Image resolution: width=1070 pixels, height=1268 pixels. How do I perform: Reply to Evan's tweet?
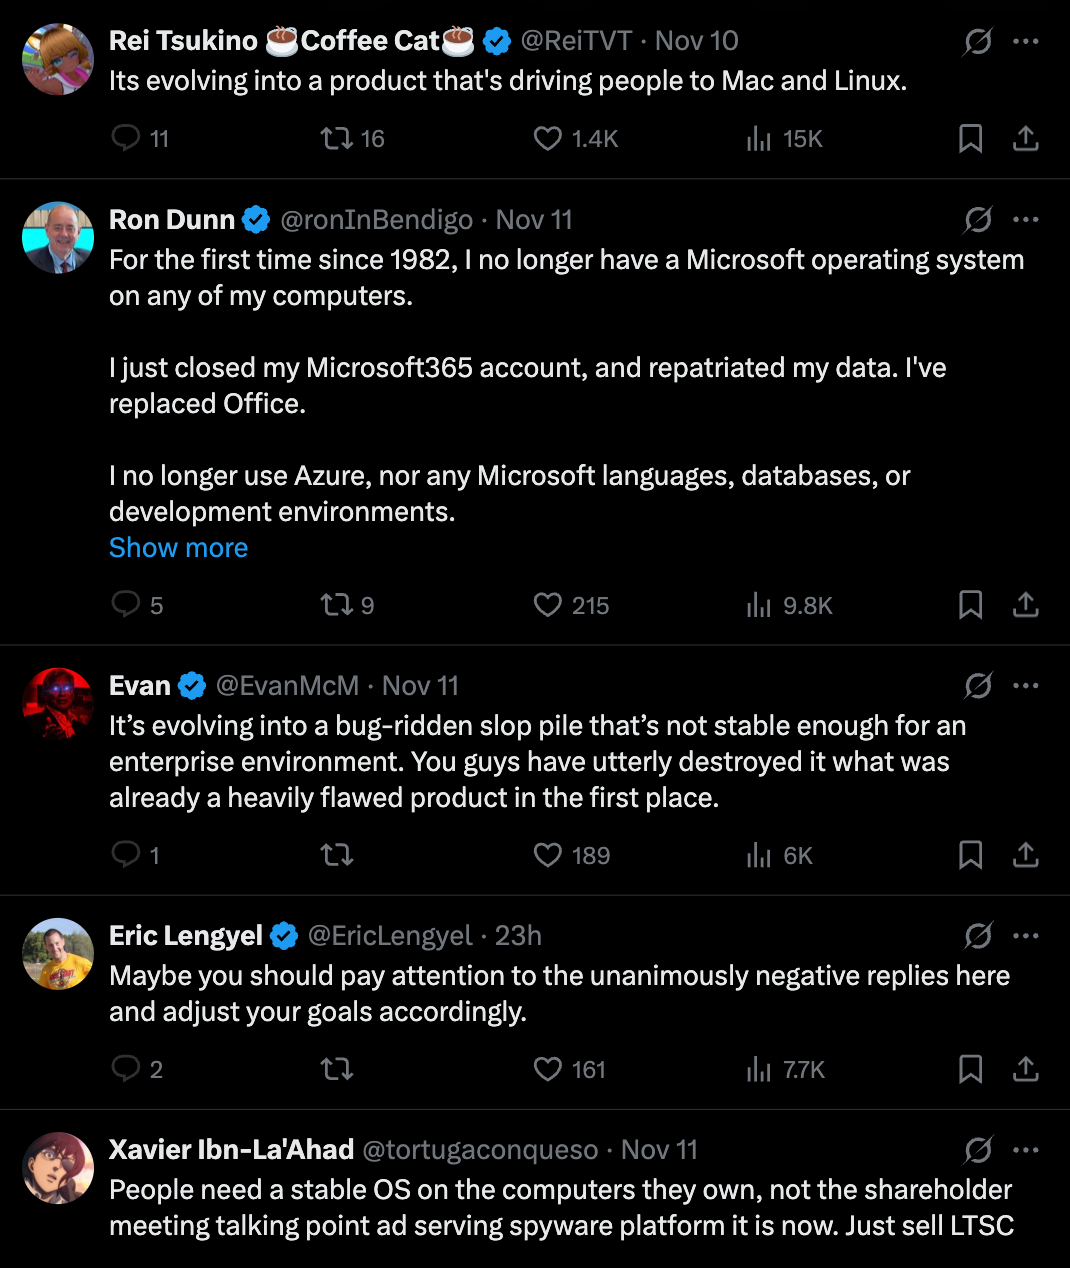click(126, 855)
